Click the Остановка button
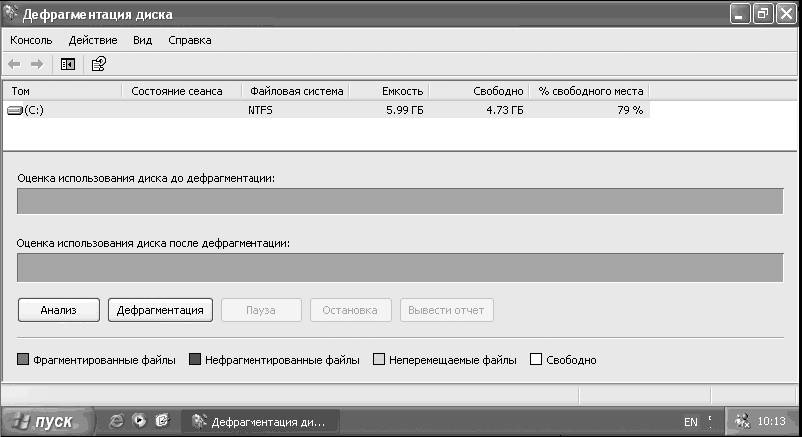Viewport: 802px width, 437px height. [350, 310]
